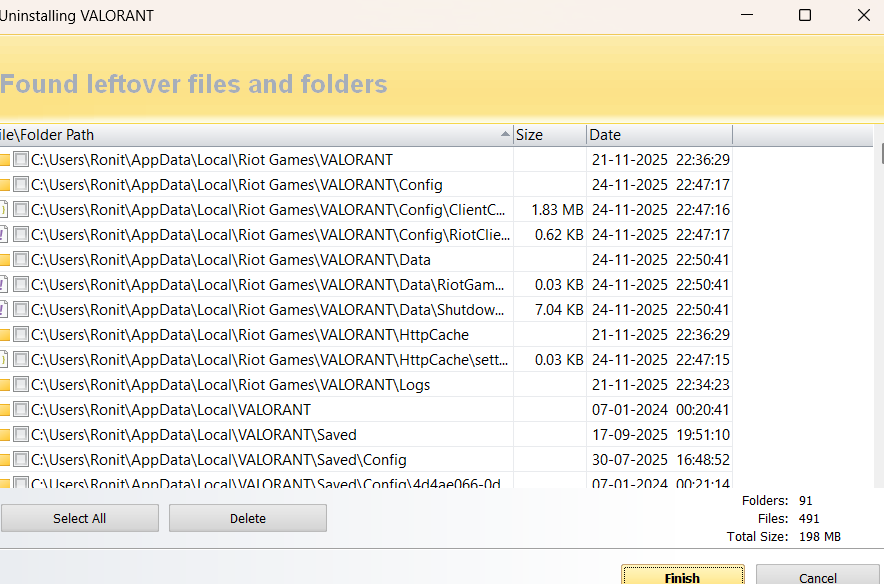Click date cell 30-07-2025 16:48:52
Screen dimensions: 884x584
coord(661,460)
